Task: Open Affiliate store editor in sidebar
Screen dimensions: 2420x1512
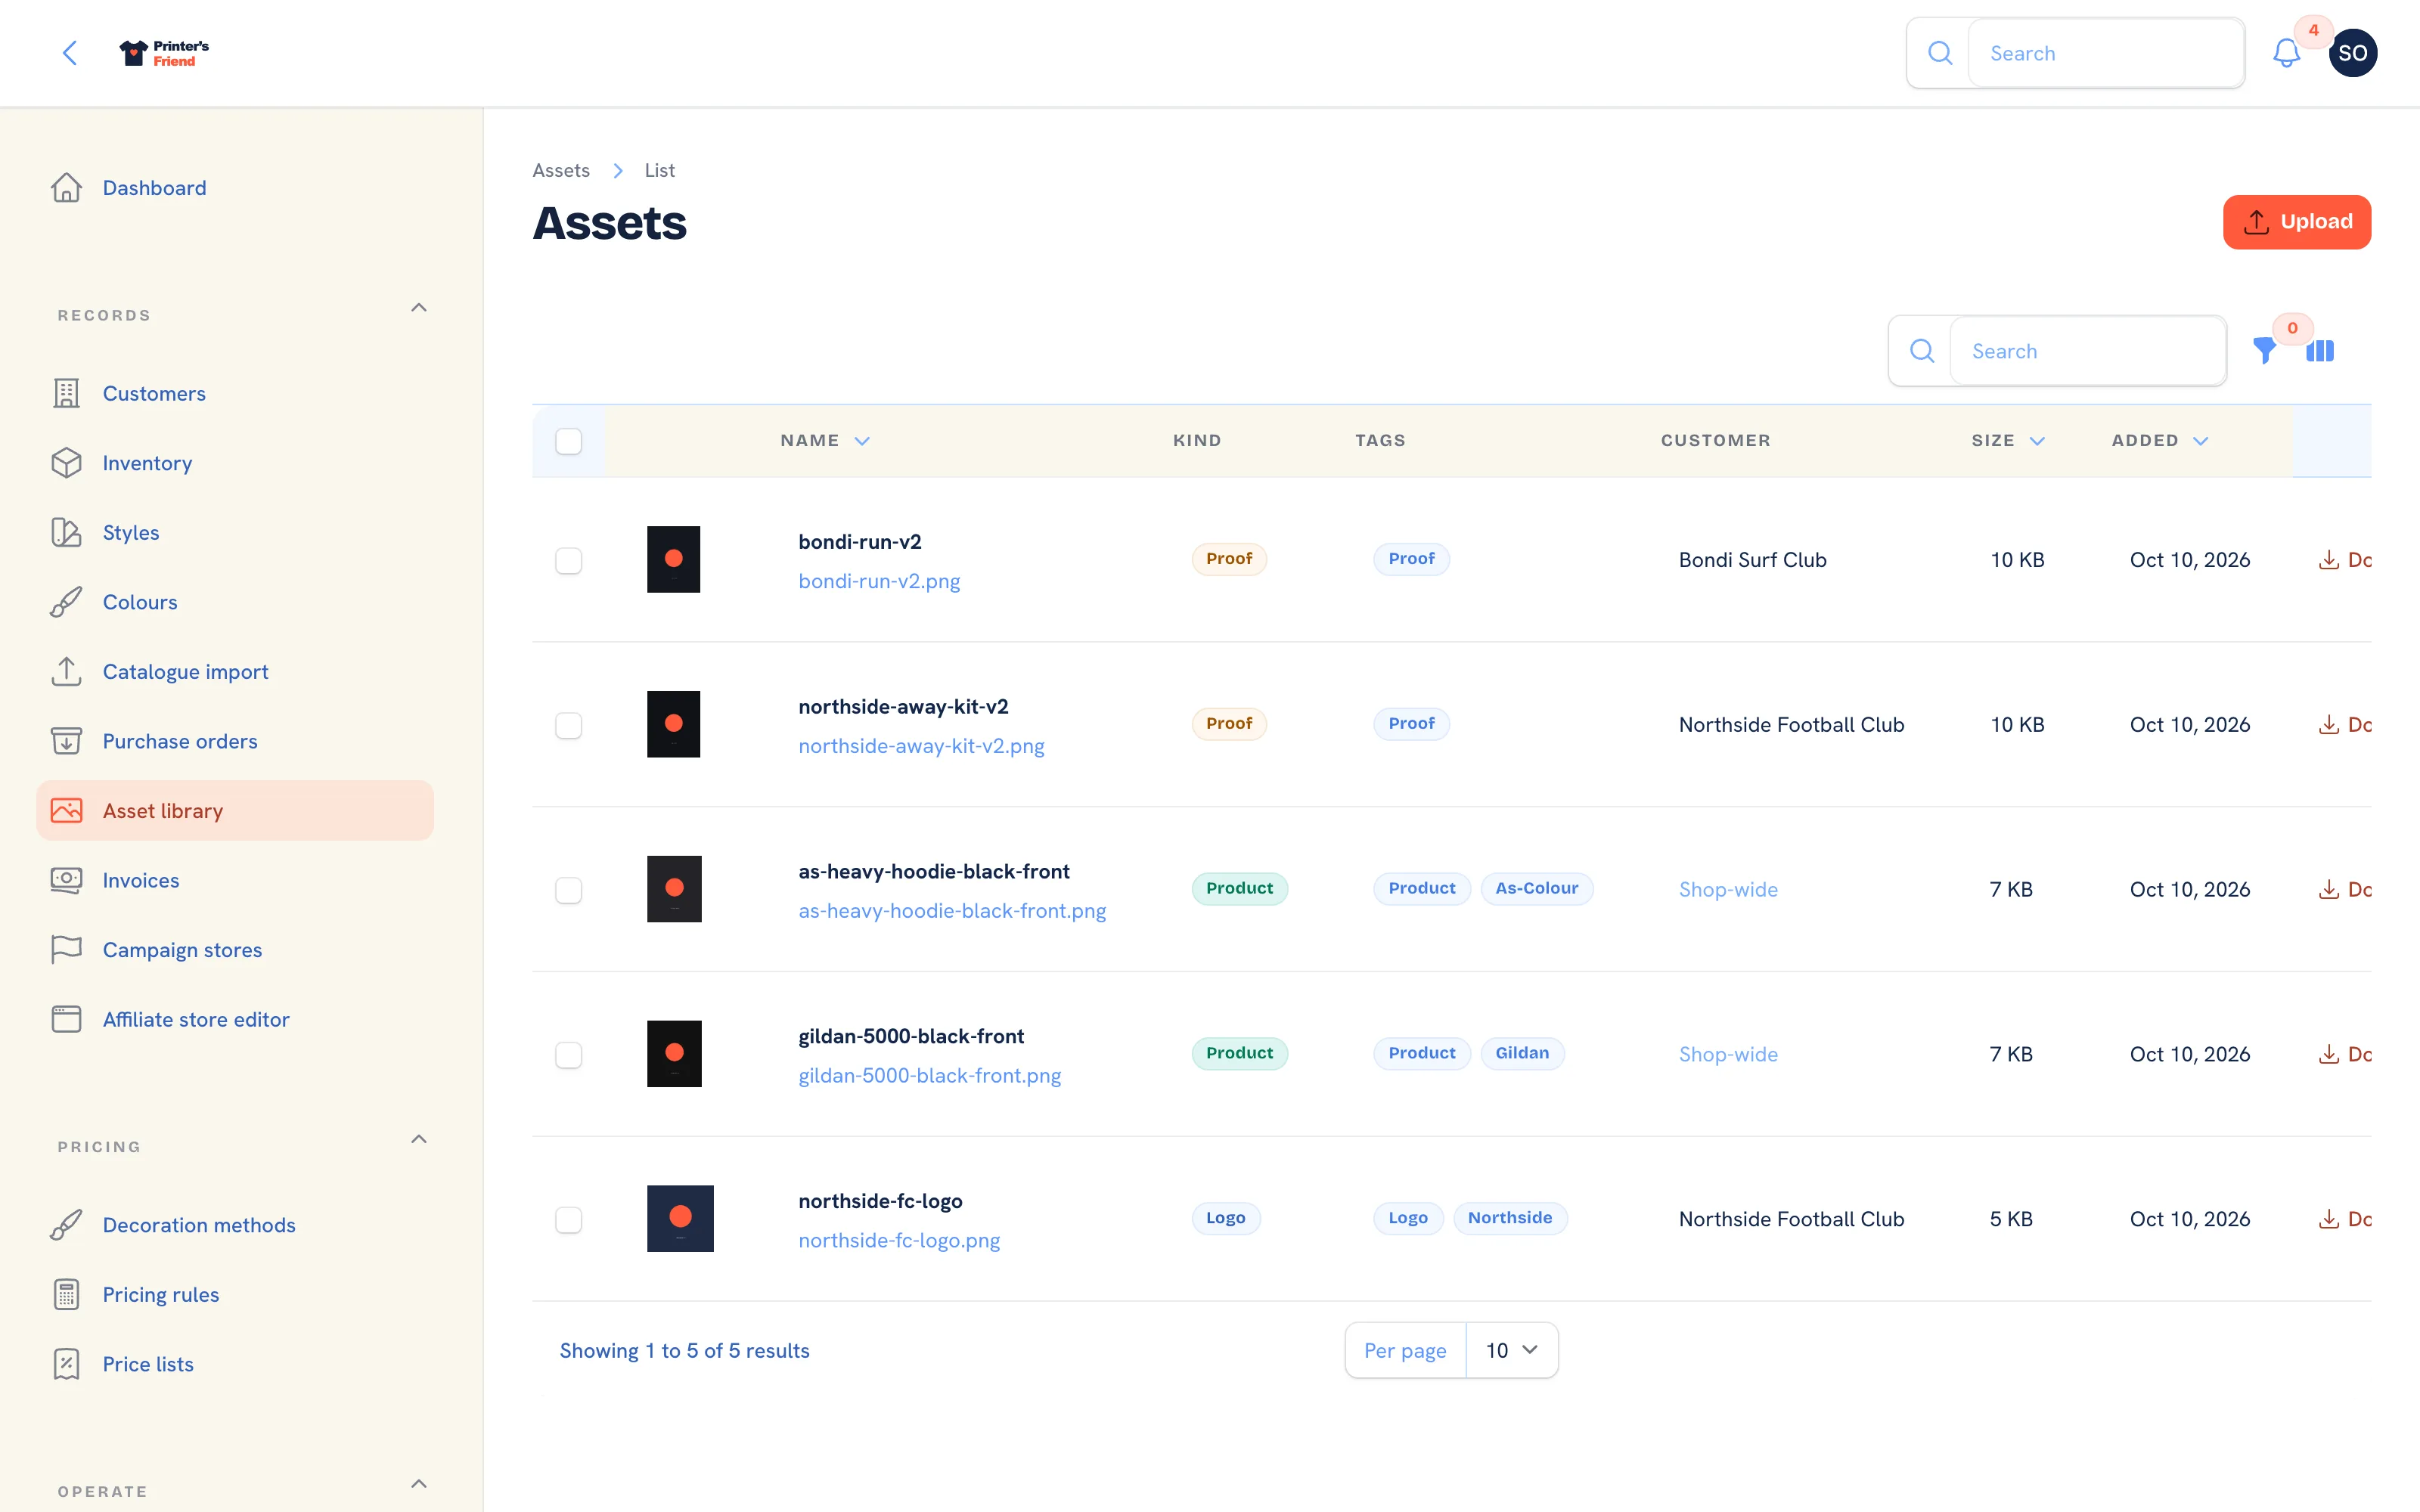Action: (x=235, y=1020)
